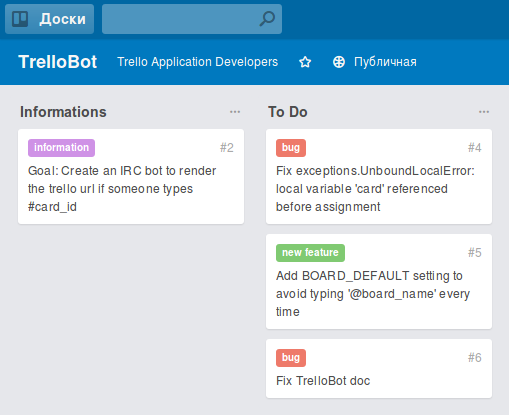Focus the search input field
Screen dimensions: 509x415
pos(192,19)
